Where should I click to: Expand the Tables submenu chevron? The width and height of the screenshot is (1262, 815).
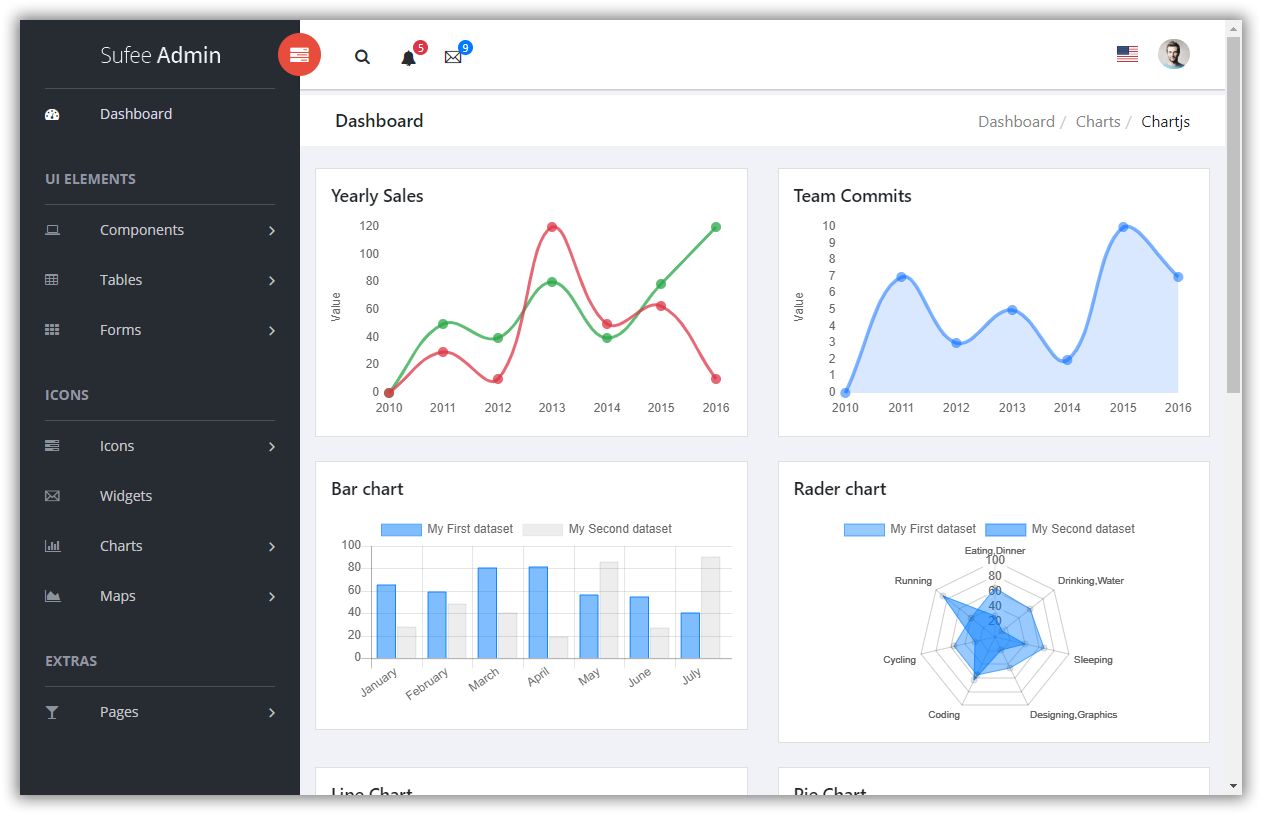click(x=271, y=281)
